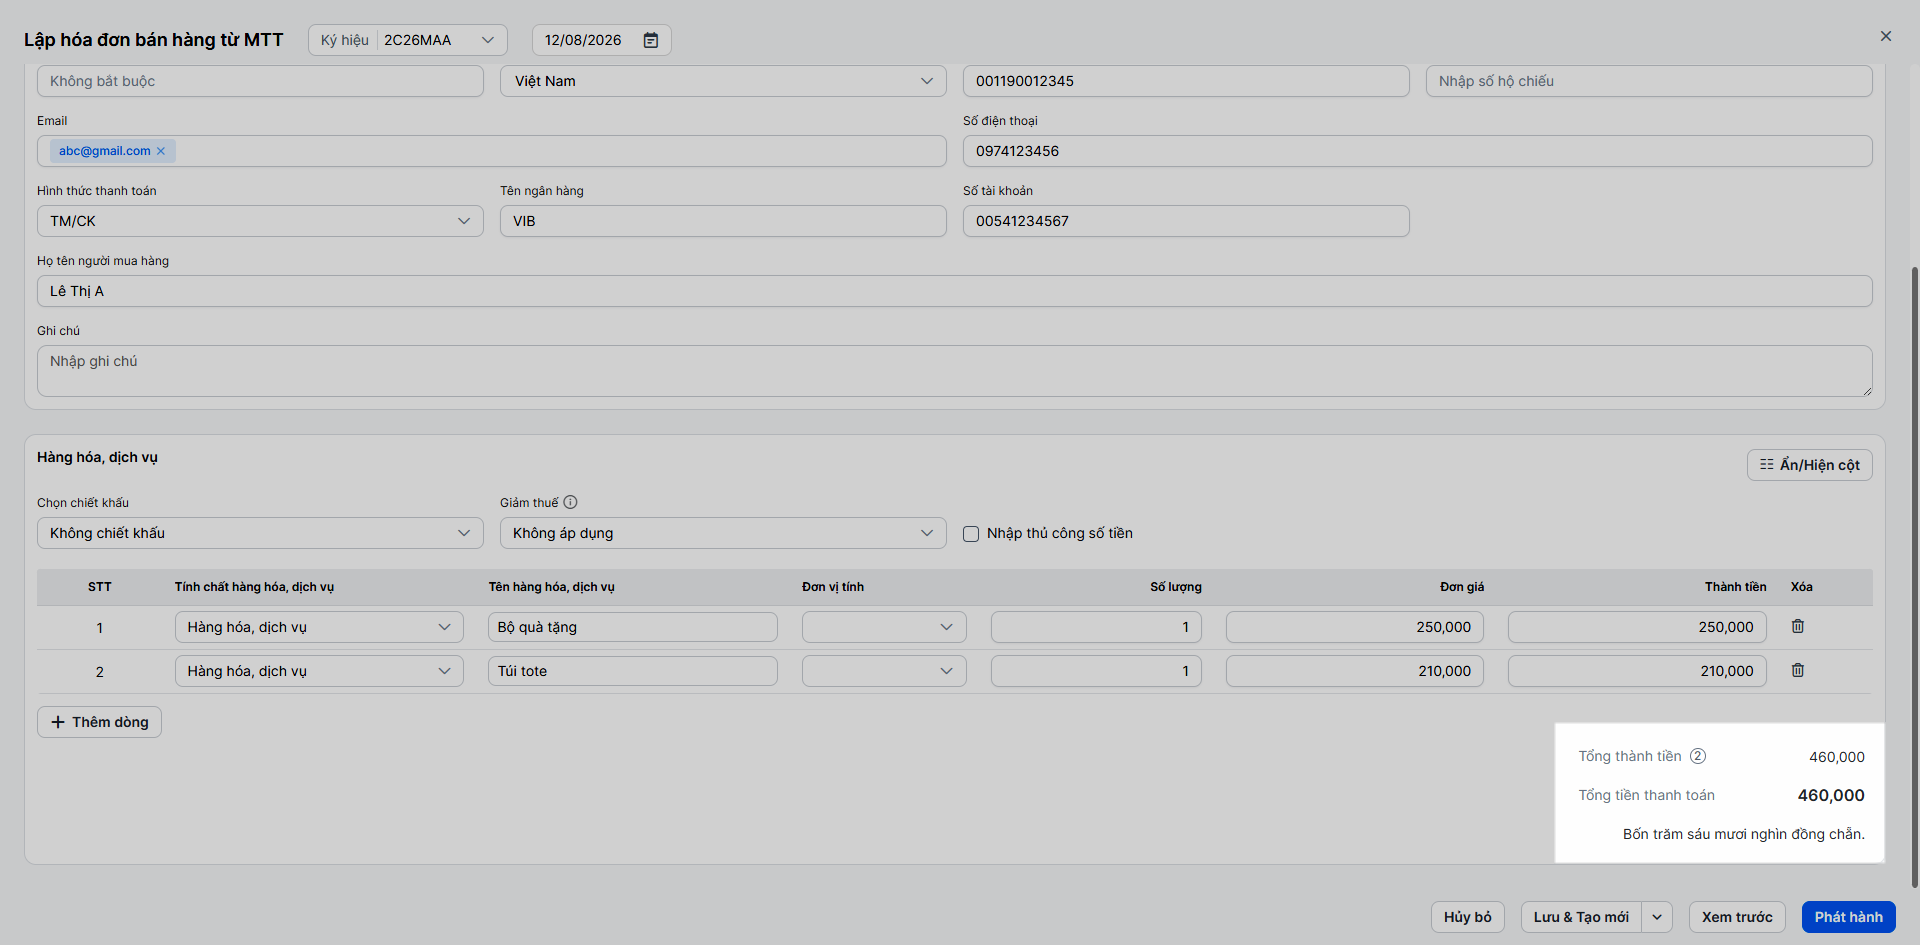Click the vertical scrollbar of the dialog
The image size is (1920, 945).
[x=1914, y=576]
